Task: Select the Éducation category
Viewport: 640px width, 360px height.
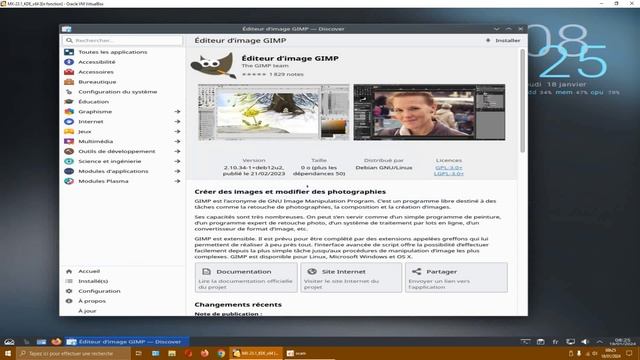Action: click(122, 102)
